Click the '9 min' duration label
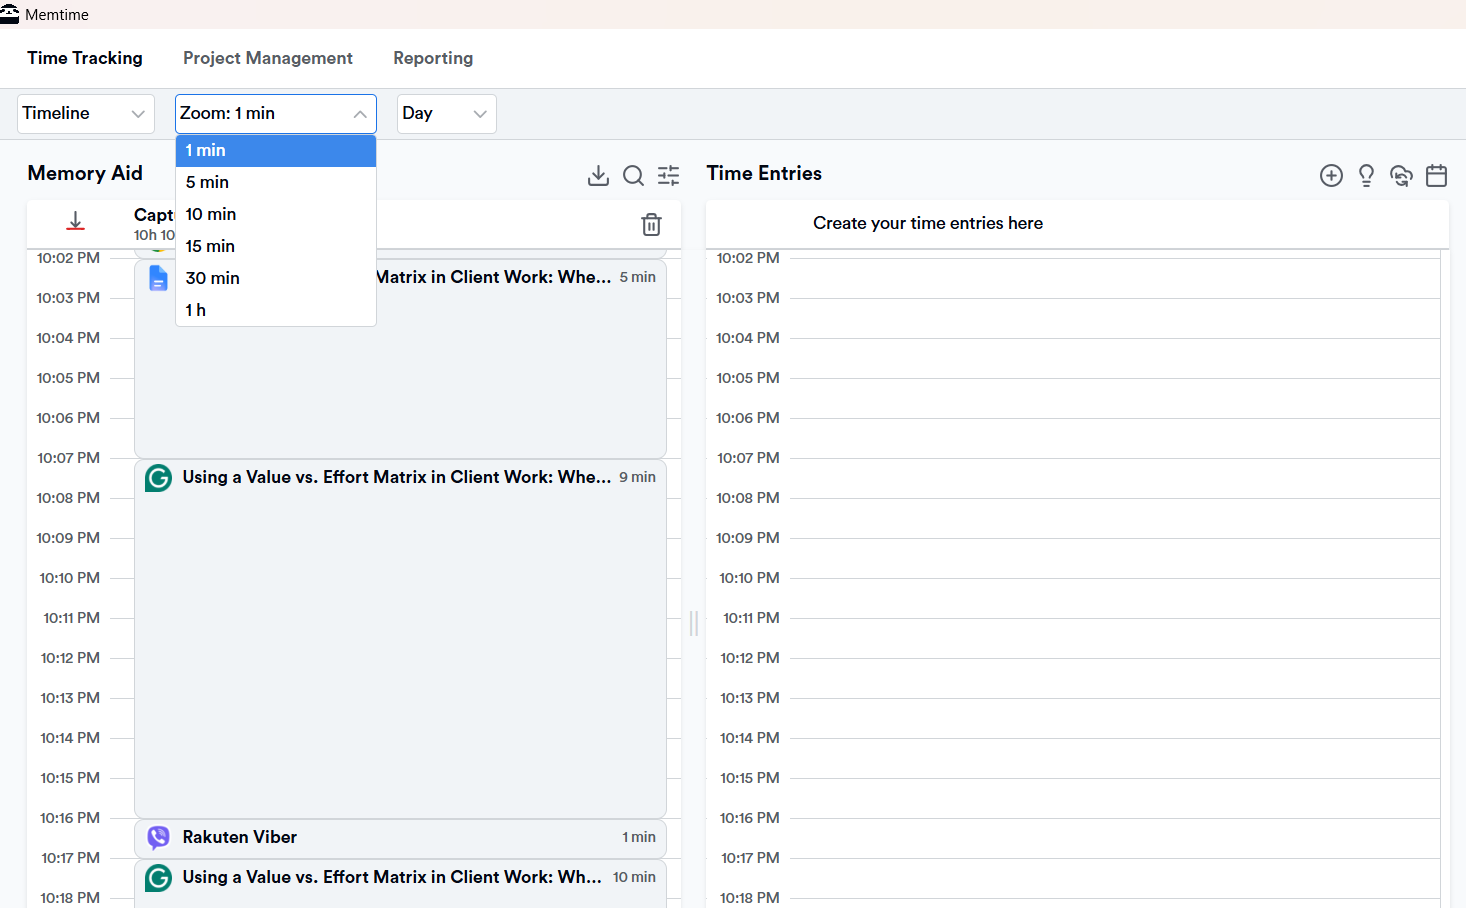Screen dimensions: 1466x908 tap(637, 477)
